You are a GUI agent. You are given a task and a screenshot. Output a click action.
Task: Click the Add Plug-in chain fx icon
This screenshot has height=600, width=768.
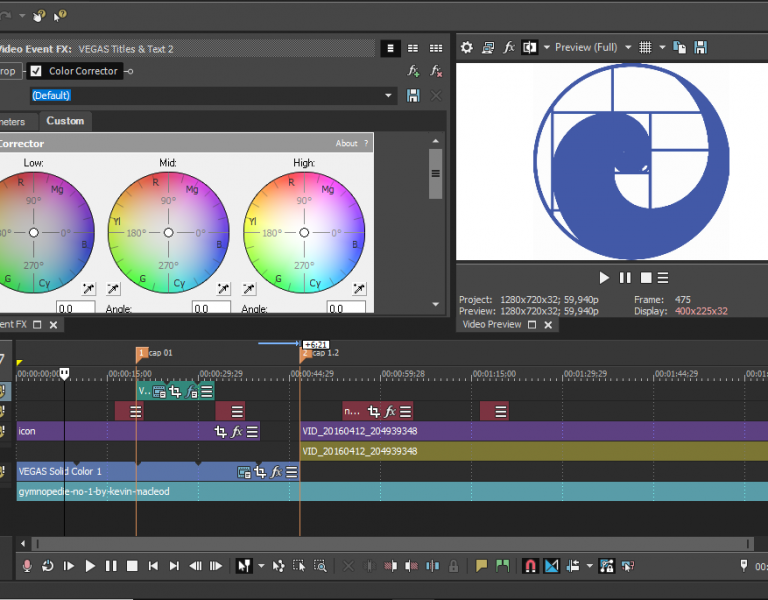tap(413, 71)
